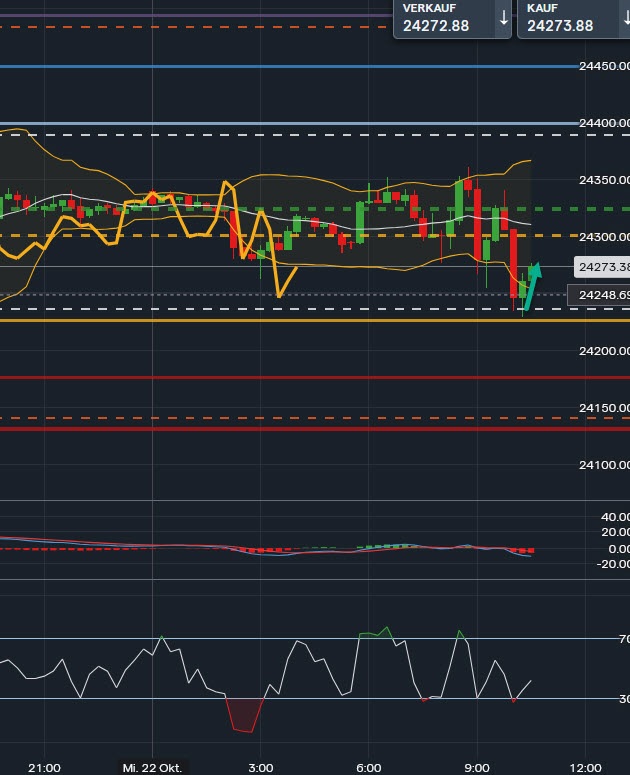Select the orange dashed line near 24150

(300, 418)
